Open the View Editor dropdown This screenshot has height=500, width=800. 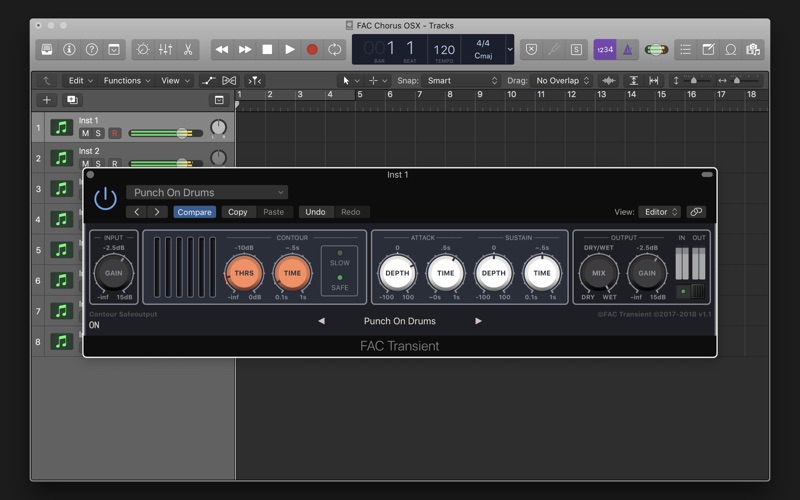[660, 212]
